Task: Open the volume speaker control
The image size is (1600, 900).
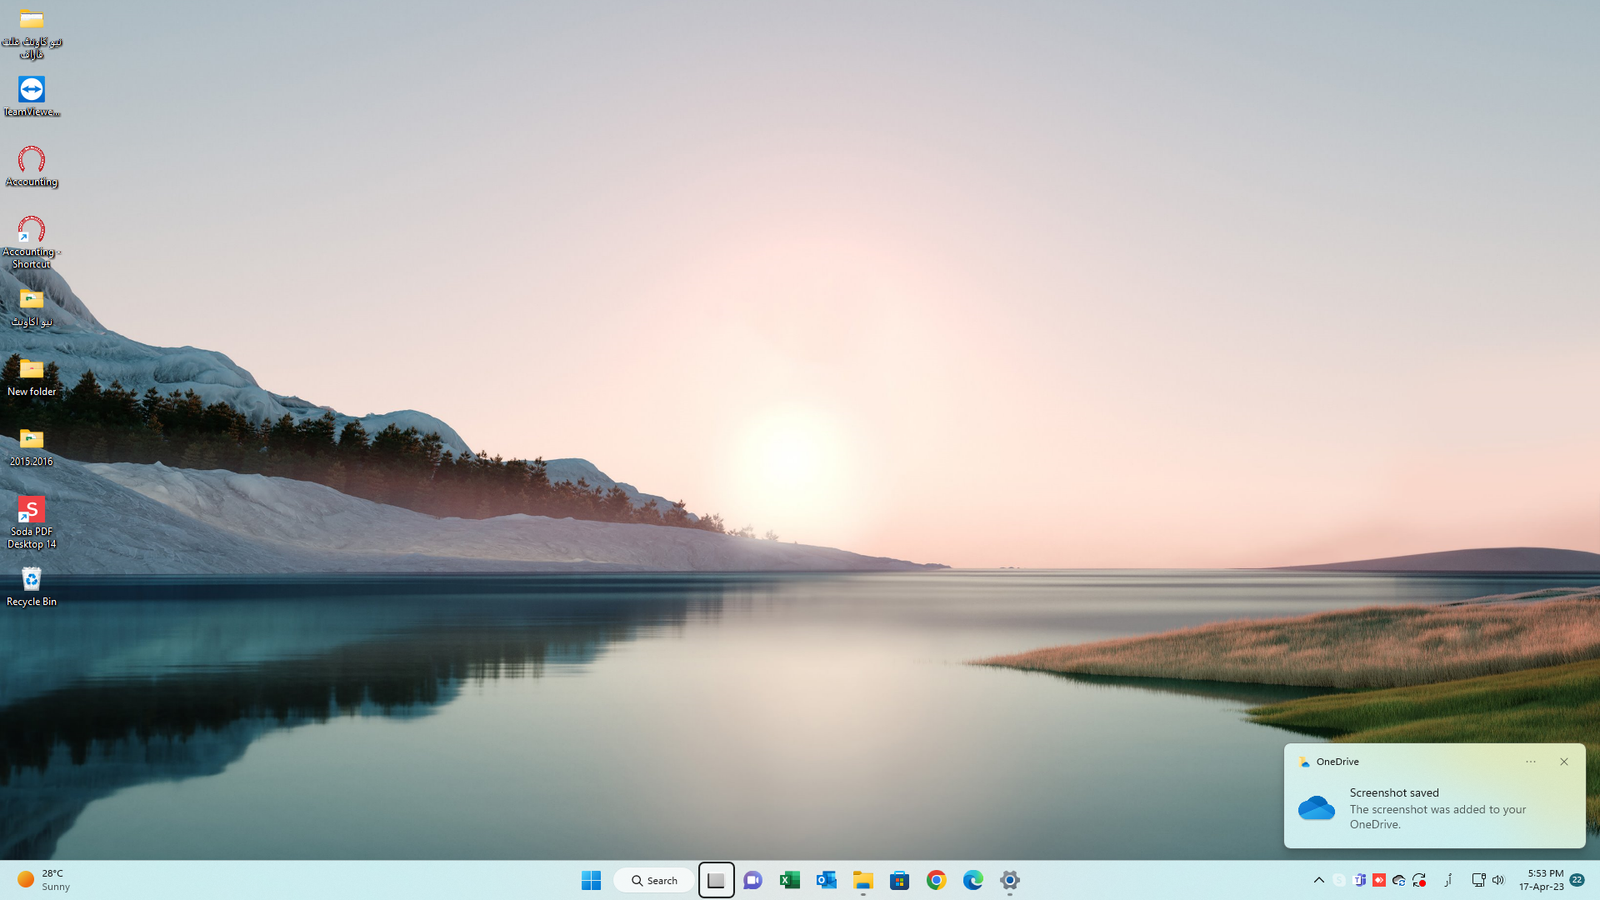Action: coord(1498,880)
